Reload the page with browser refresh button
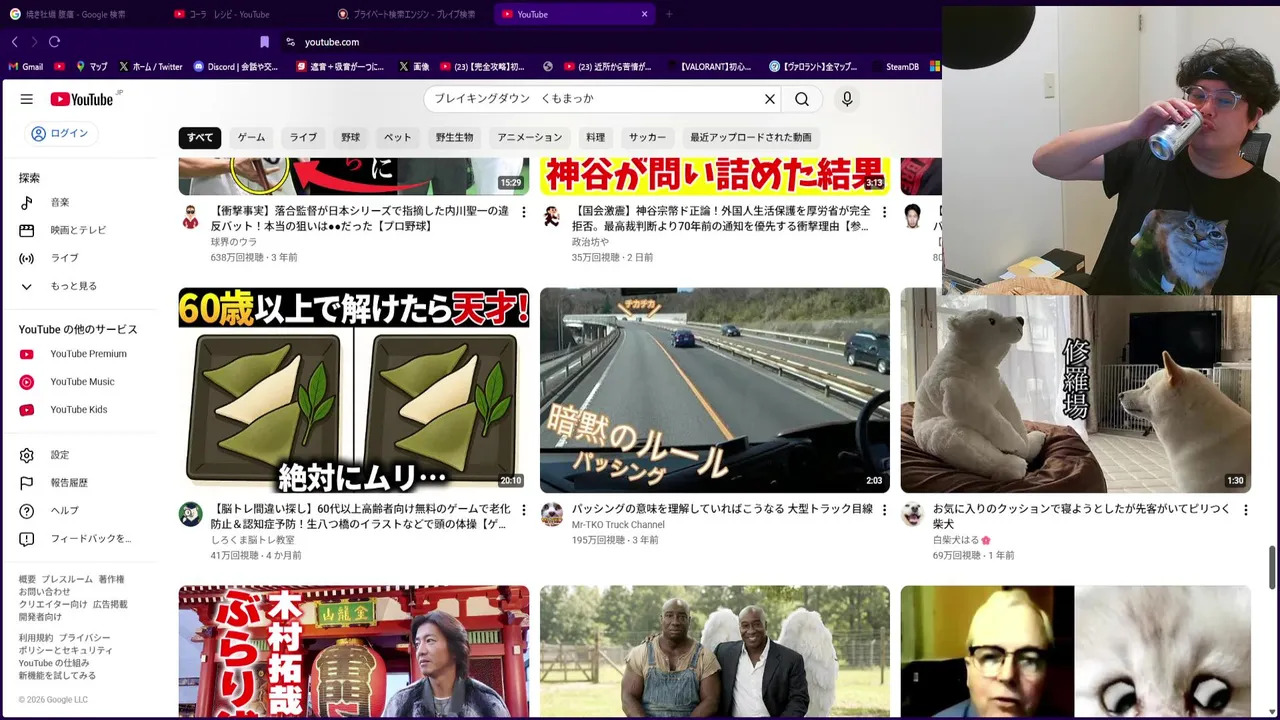The image size is (1280, 720). (x=54, y=42)
